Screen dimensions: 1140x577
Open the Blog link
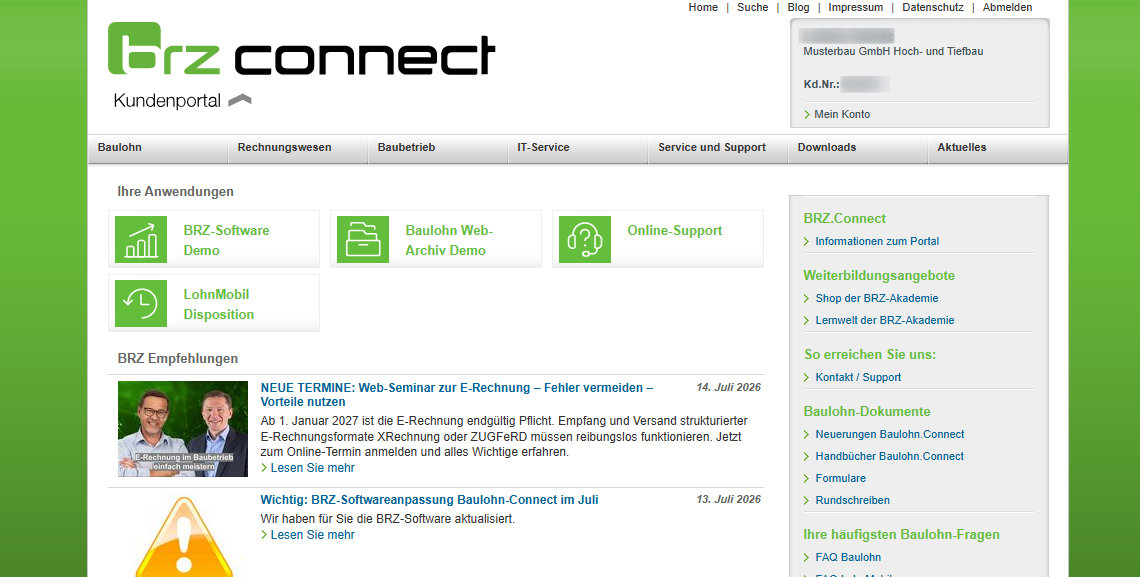click(798, 7)
